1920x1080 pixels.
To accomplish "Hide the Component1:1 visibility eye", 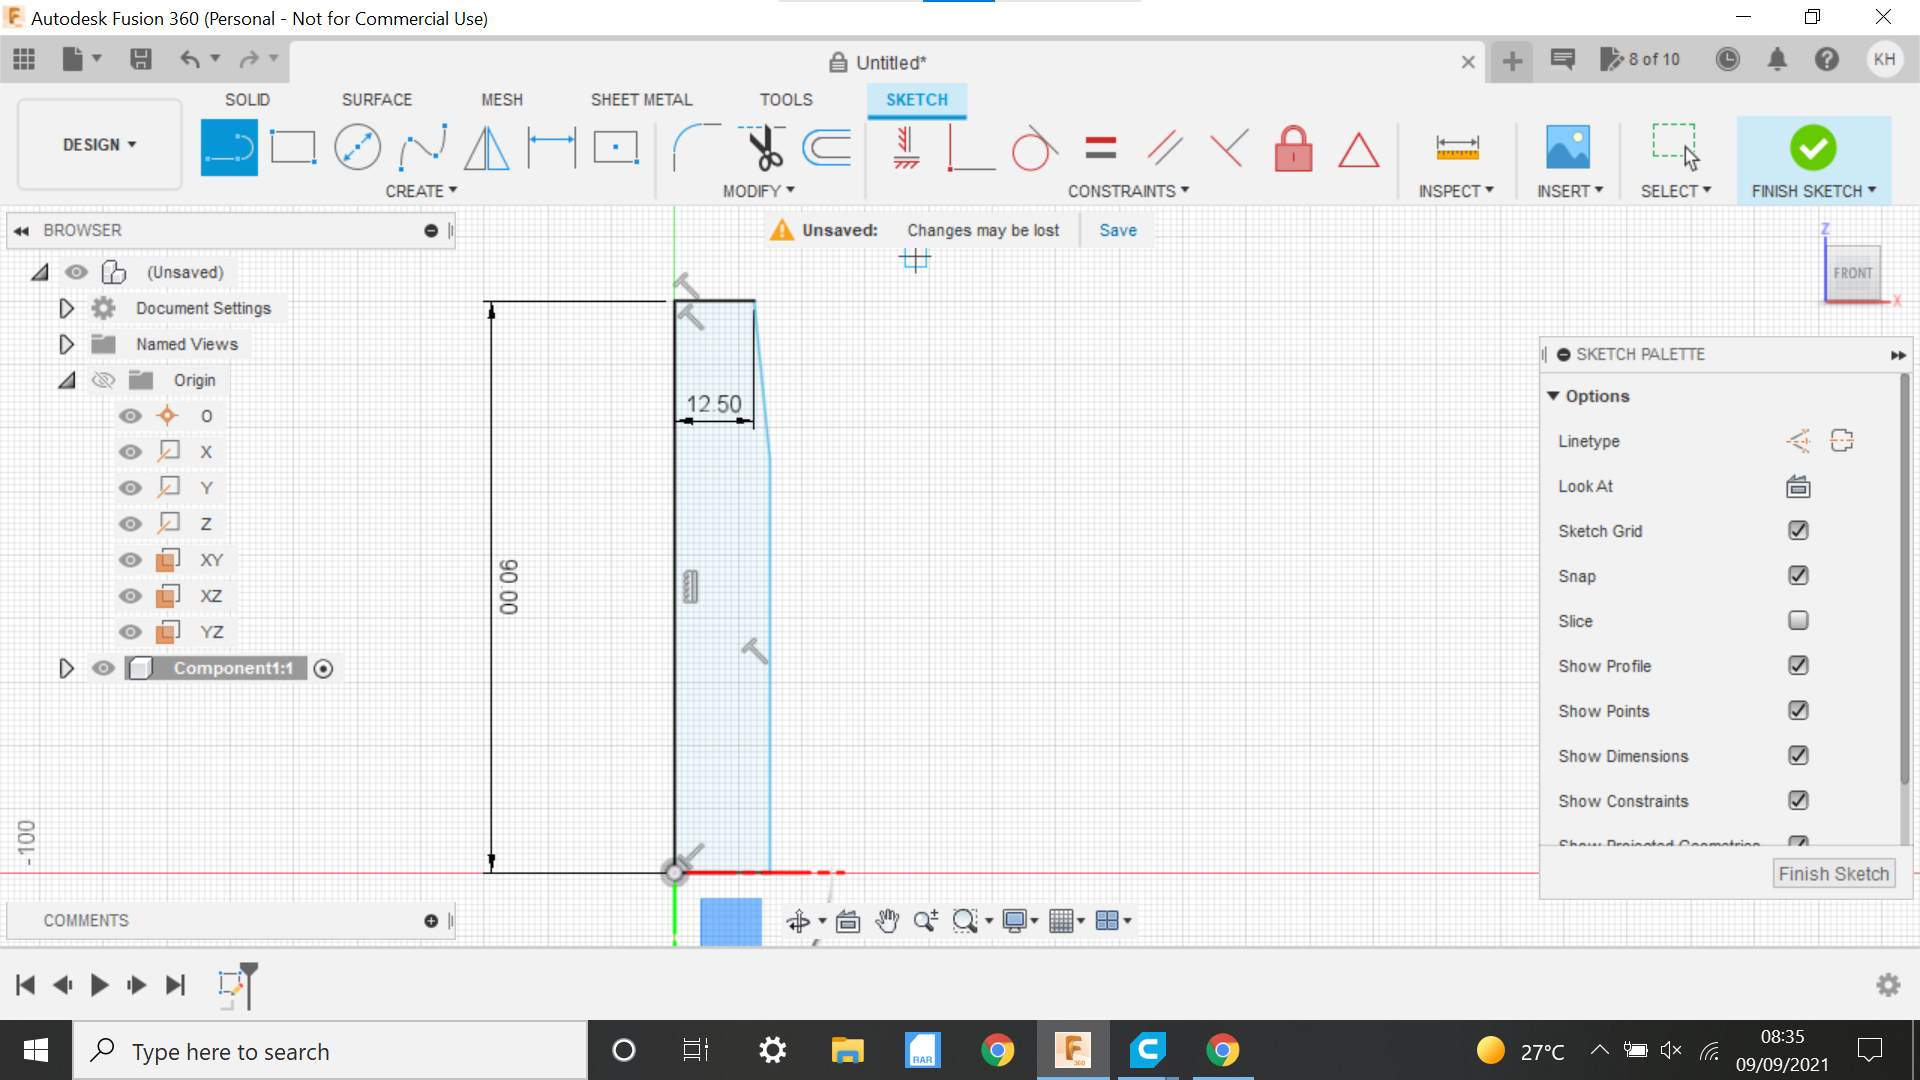I will pyautogui.click(x=104, y=669).
